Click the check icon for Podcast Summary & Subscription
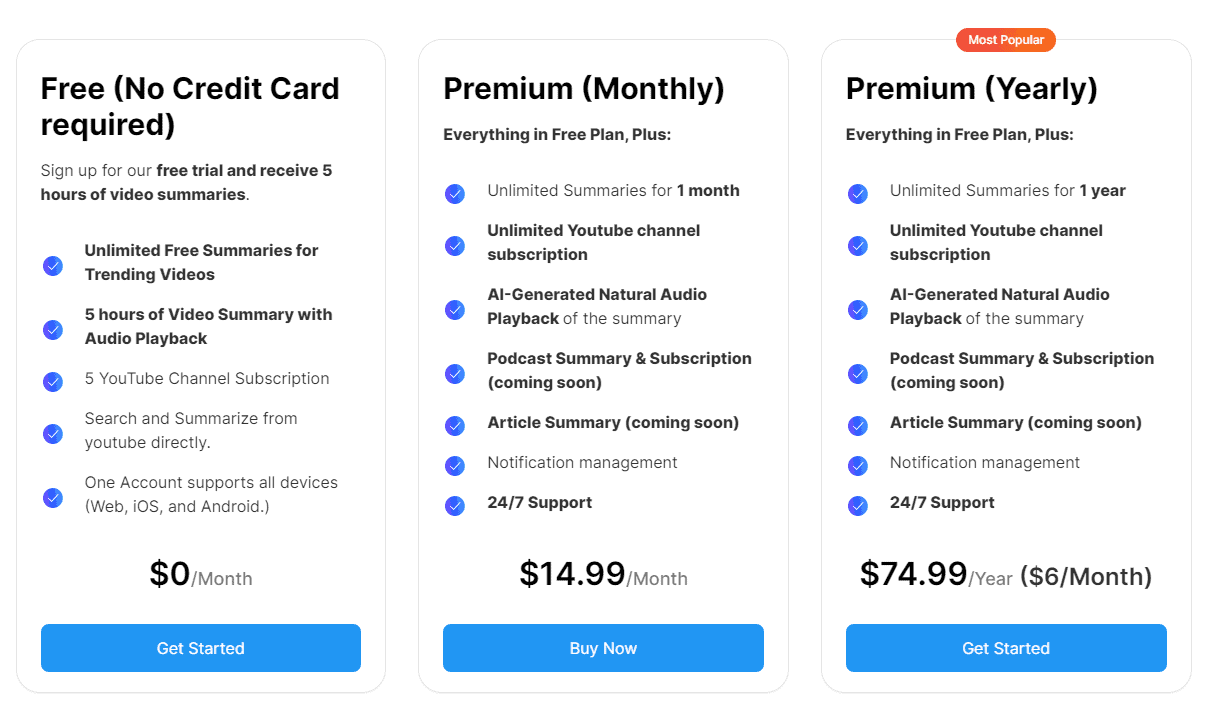Screen dimensions: 1213x701 [x=456, y=374]
